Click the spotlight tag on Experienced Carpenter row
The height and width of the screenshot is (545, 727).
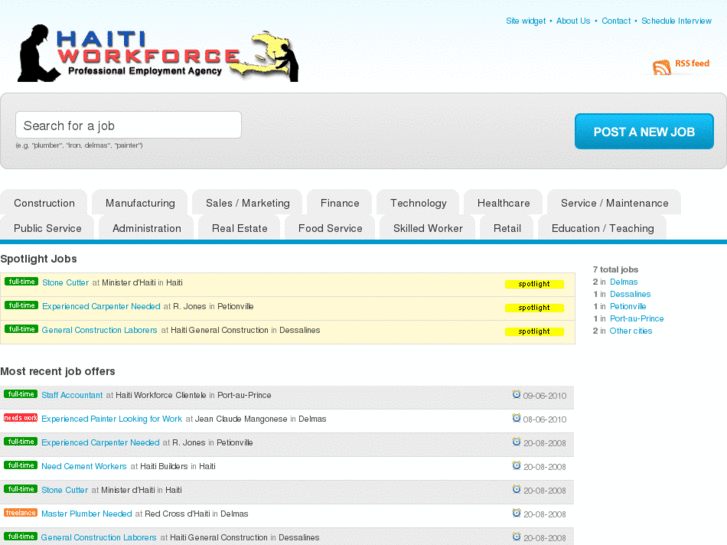coord(534,308)
